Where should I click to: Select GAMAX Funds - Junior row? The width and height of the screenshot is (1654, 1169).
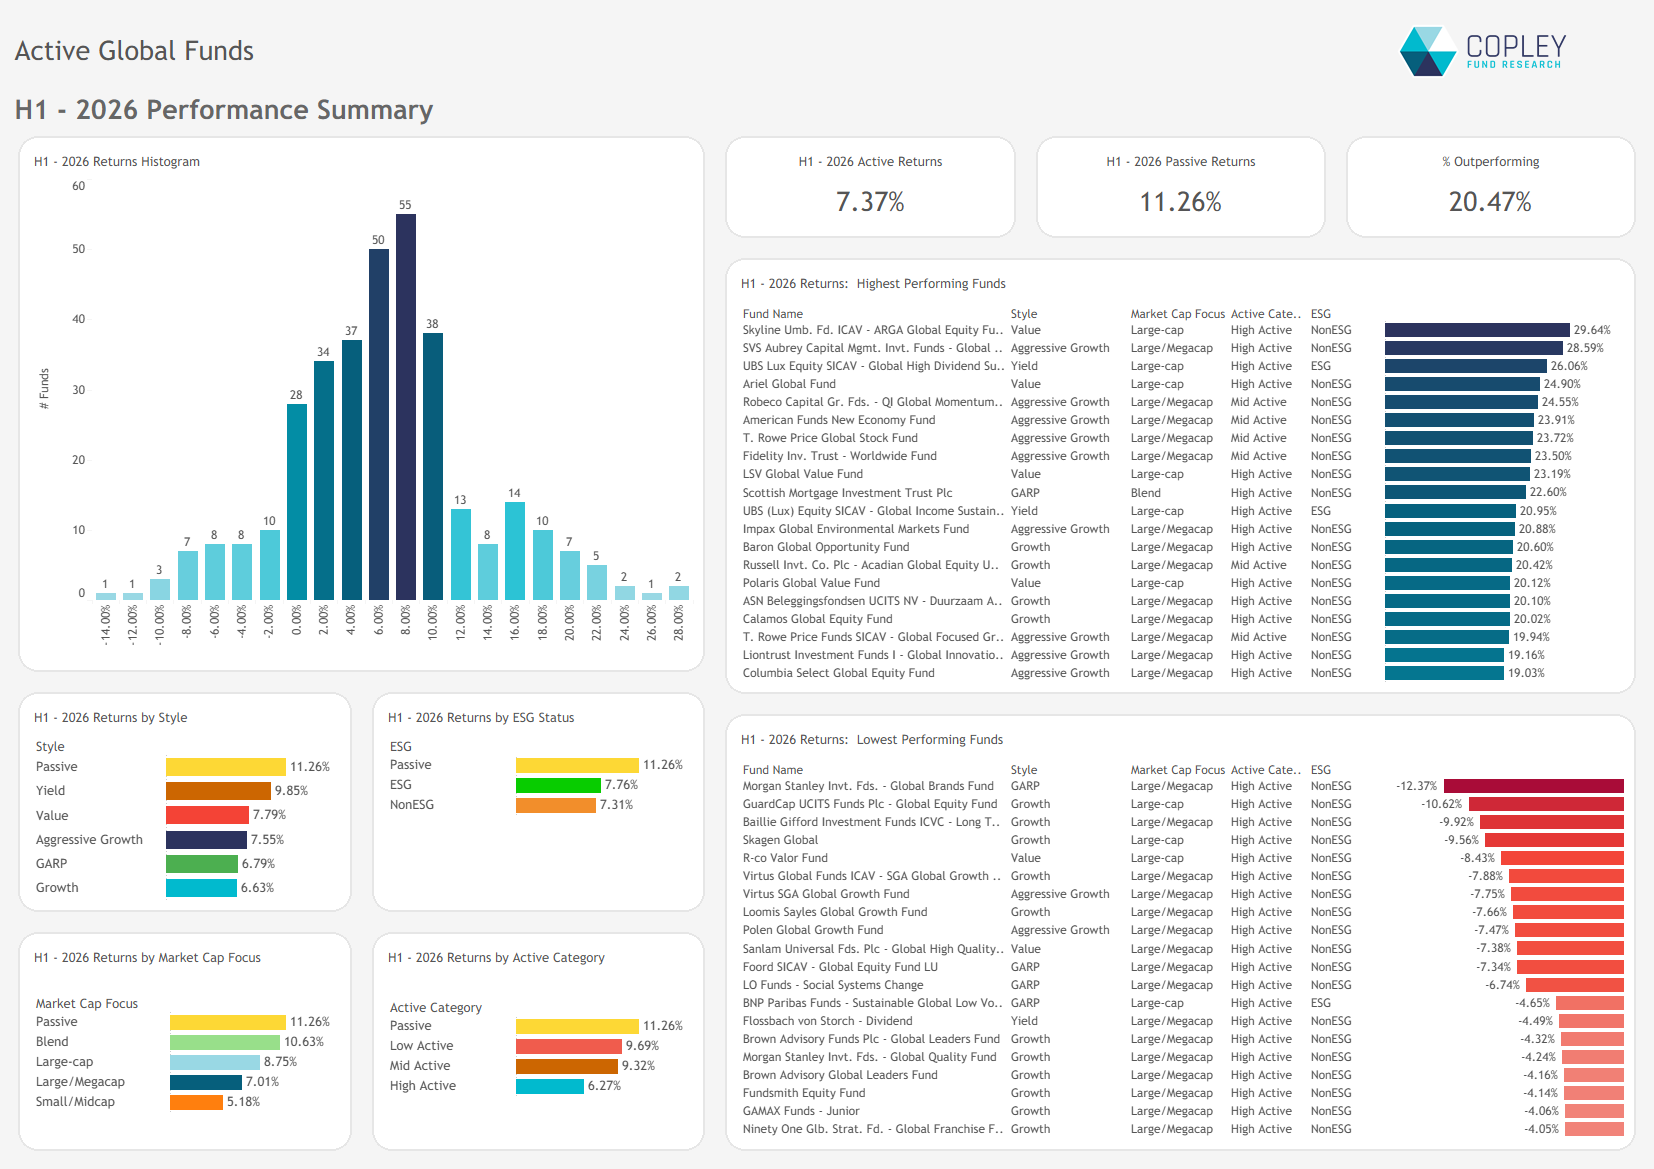[1182, 1111]
